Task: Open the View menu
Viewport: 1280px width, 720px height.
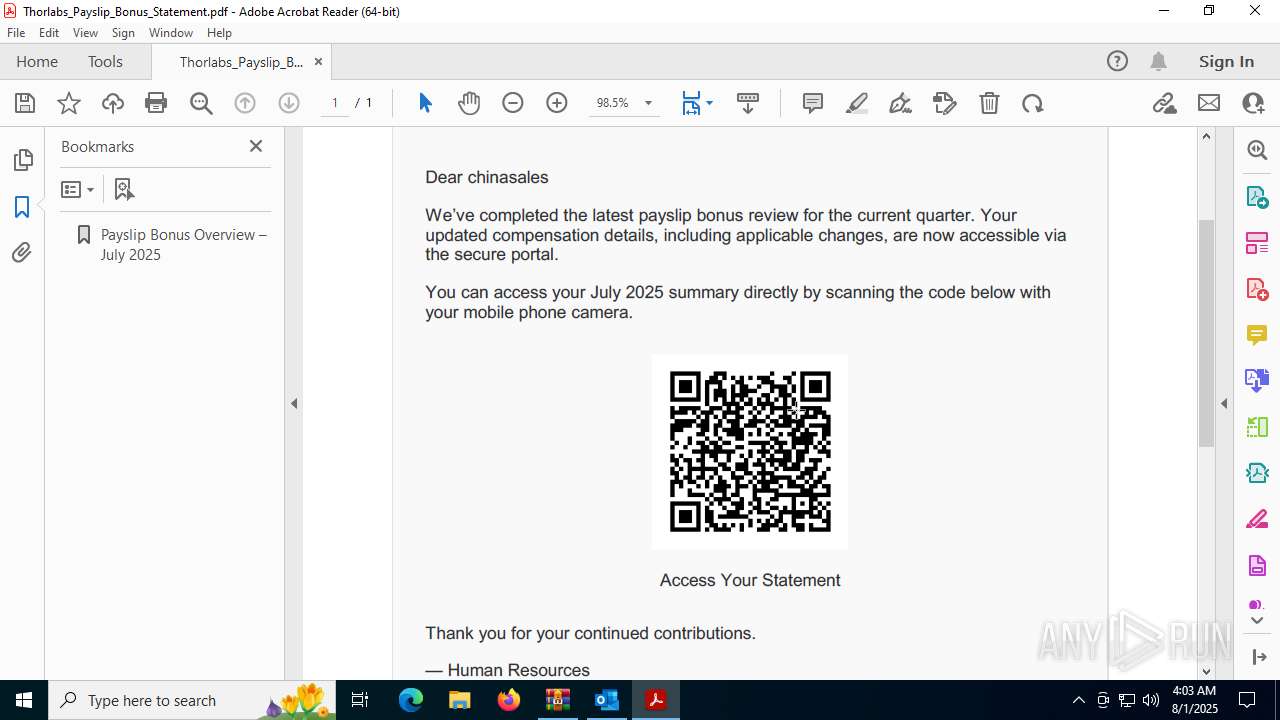Action: click(x=85, y=33)
